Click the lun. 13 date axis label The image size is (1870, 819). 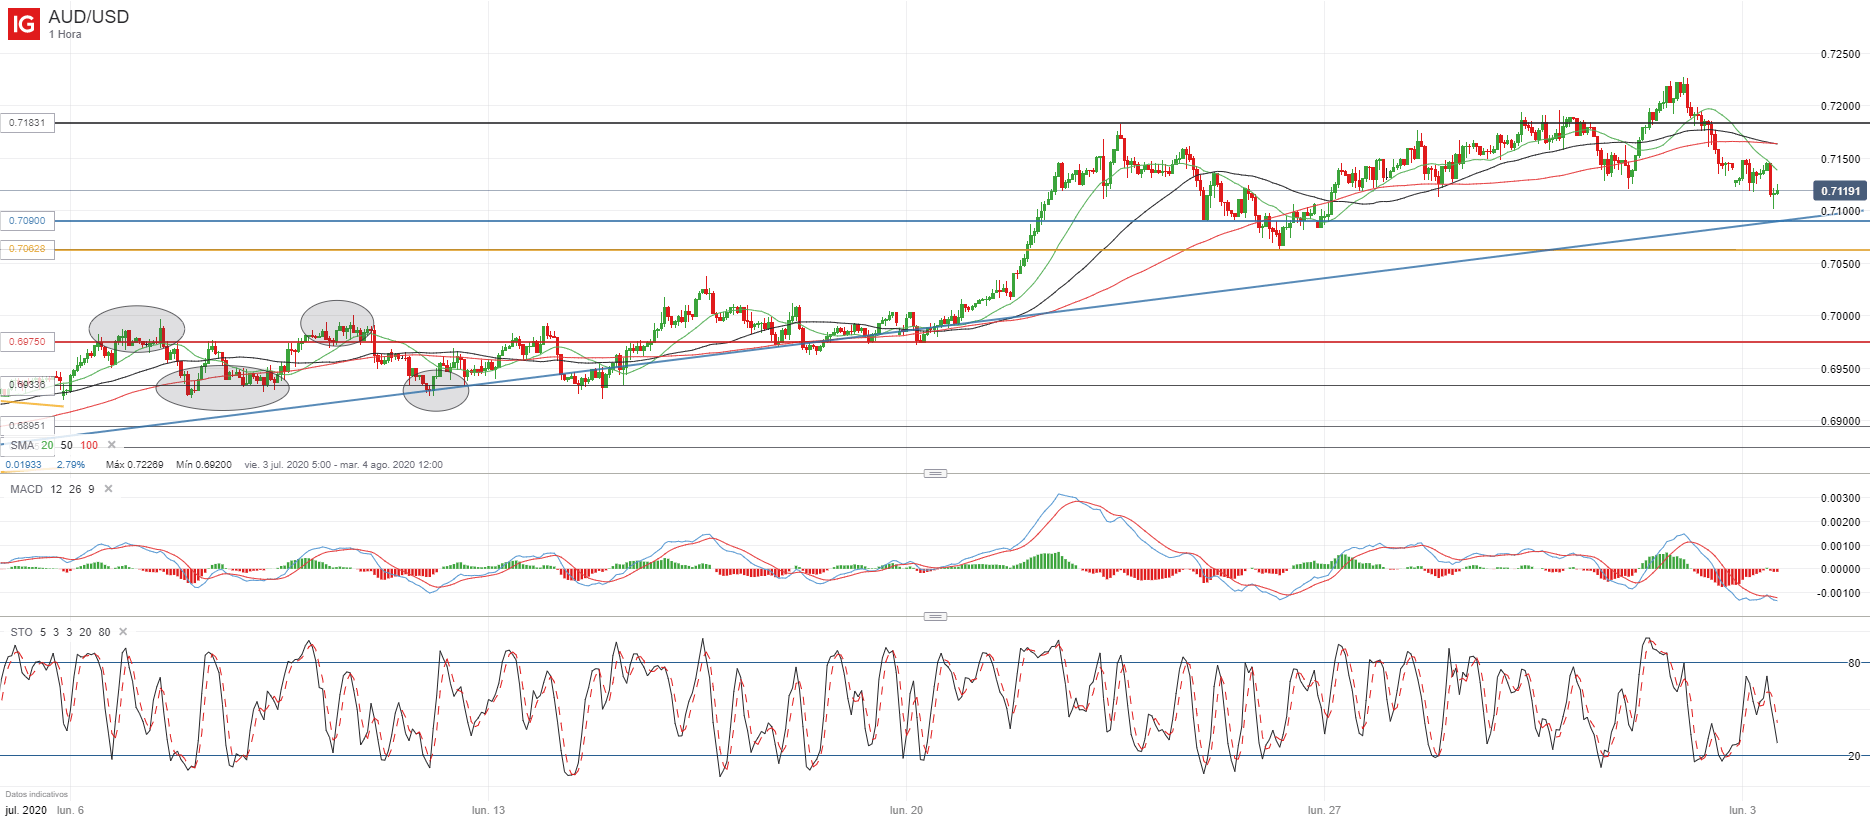coord(489,810)
